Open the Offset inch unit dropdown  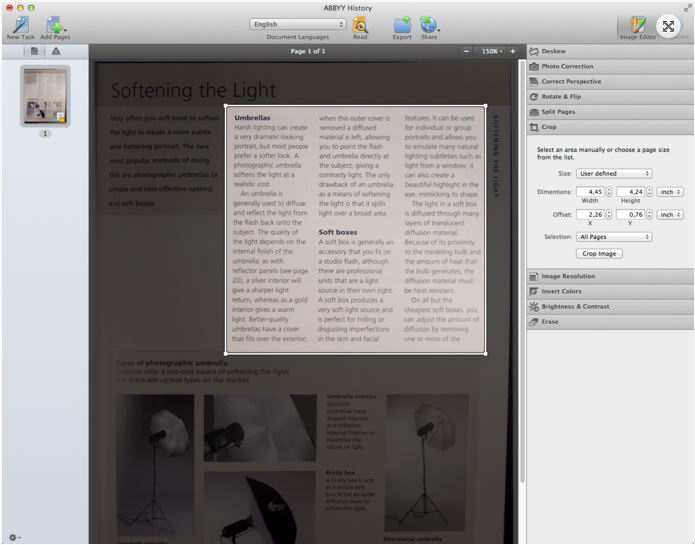(x=670, y=214)
